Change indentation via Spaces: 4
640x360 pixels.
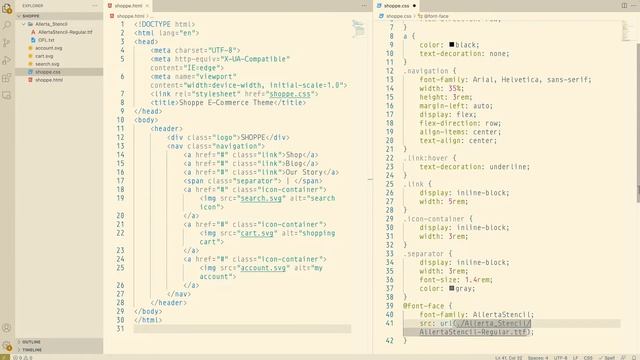(538, 358)
